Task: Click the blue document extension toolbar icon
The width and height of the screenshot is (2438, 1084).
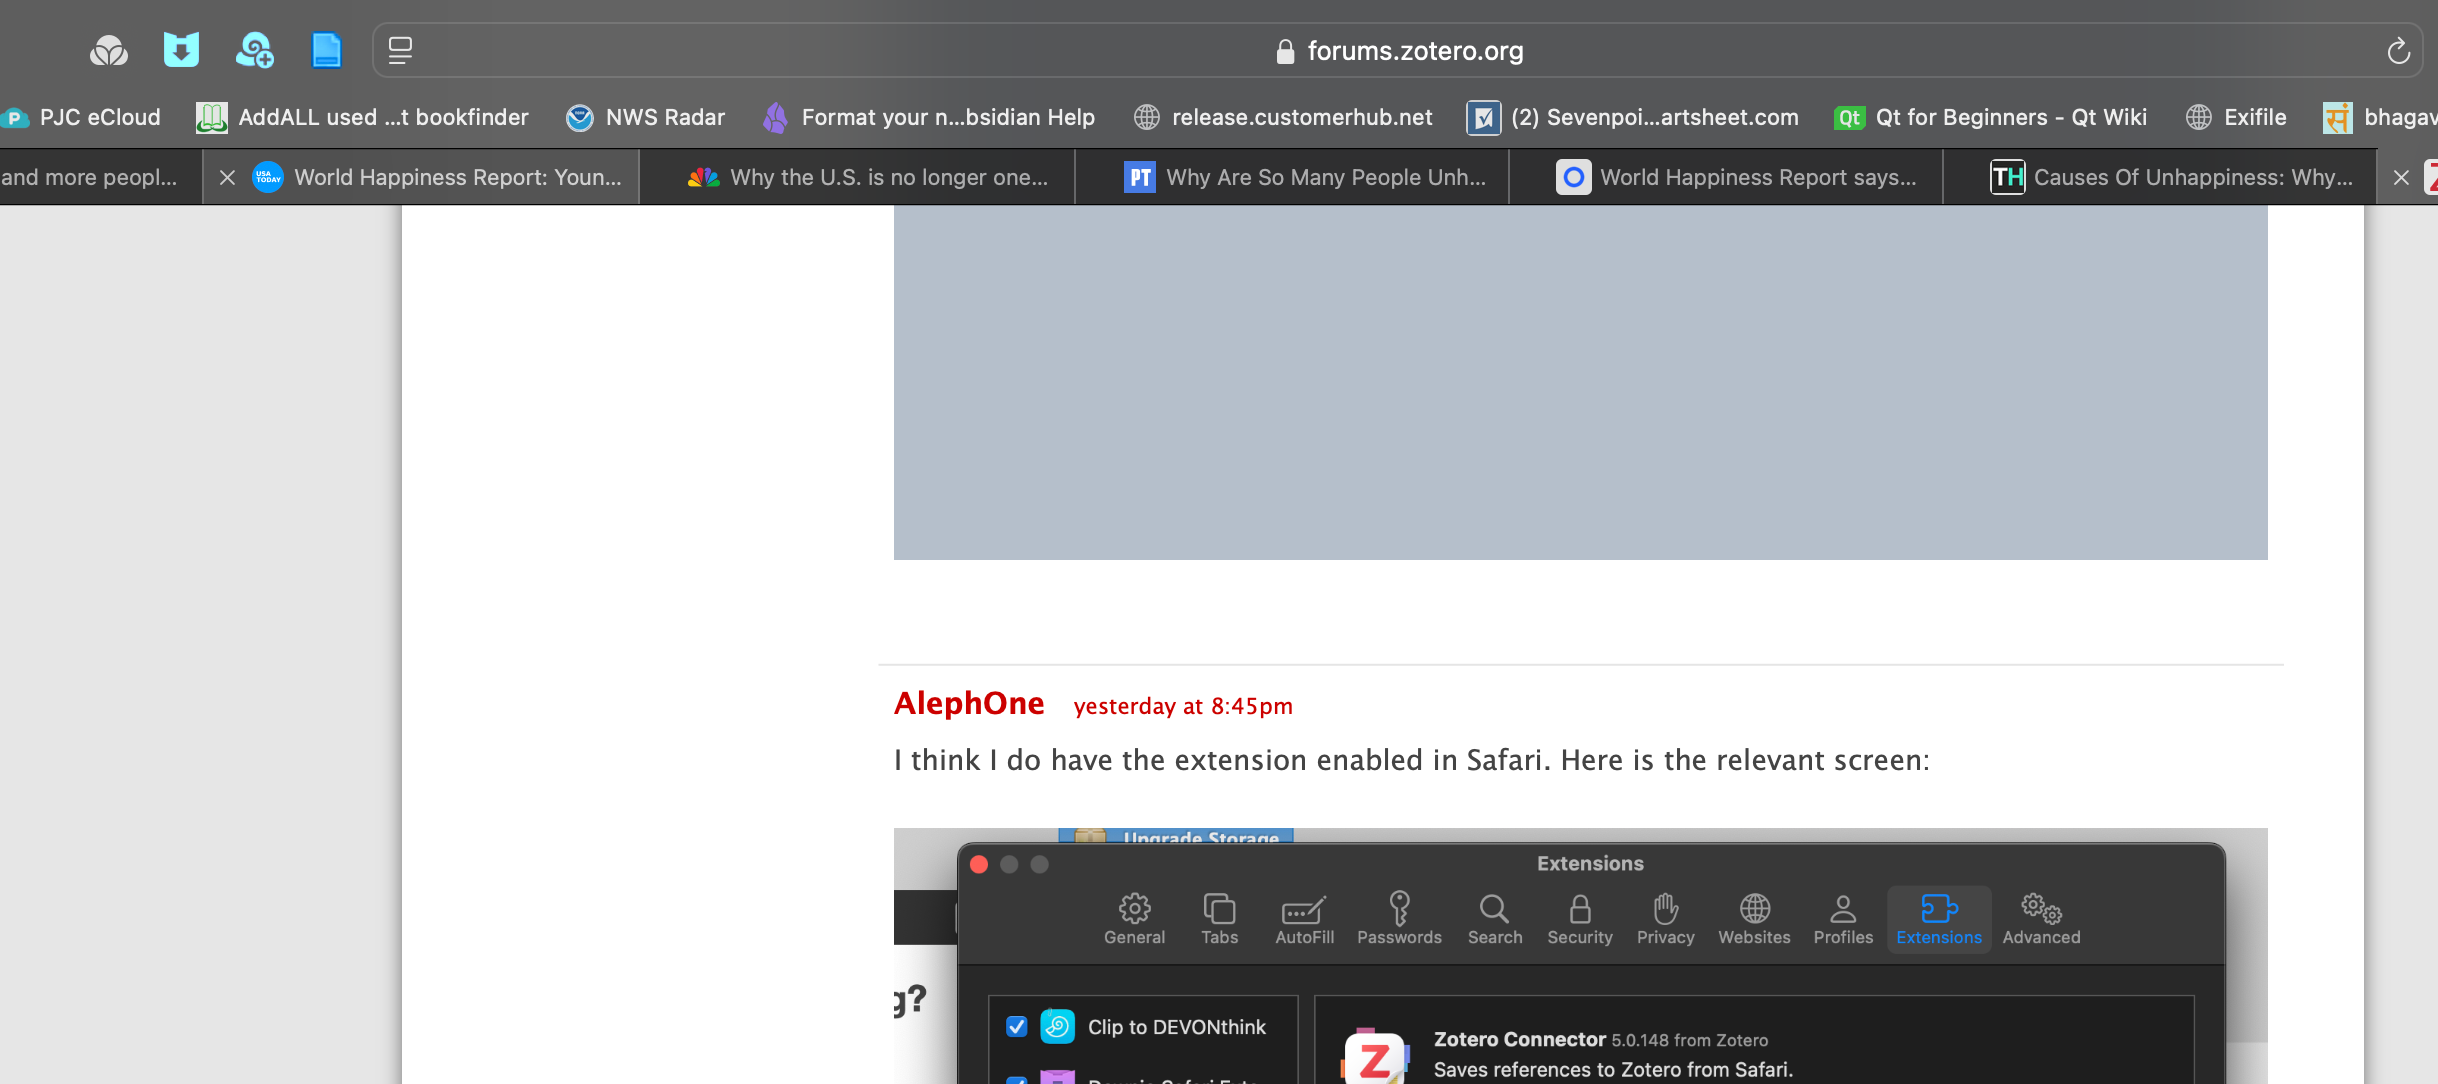Action: point(326,50)
